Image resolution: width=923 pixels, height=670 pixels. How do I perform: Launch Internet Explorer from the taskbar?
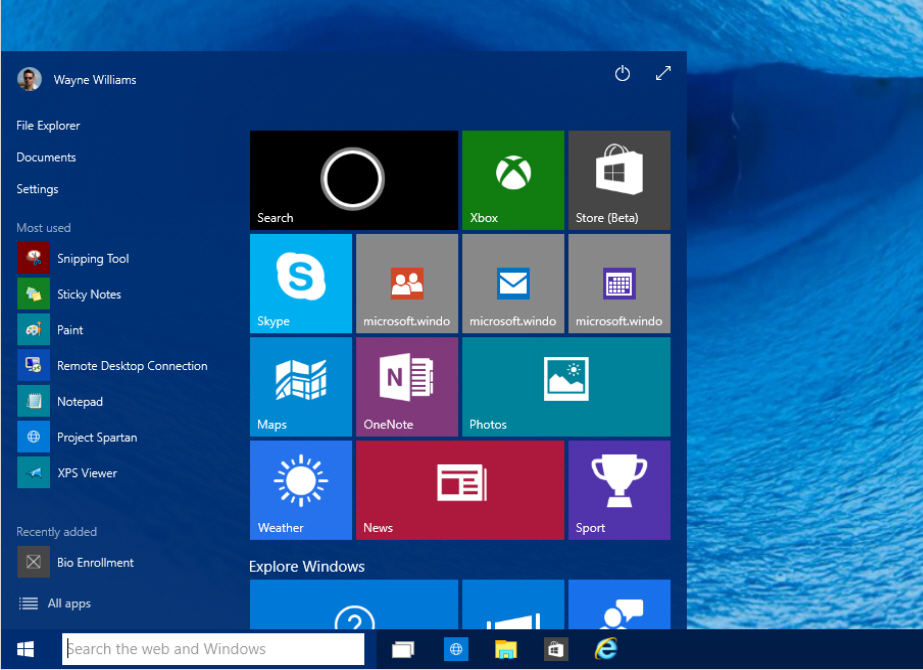[606, 649]
